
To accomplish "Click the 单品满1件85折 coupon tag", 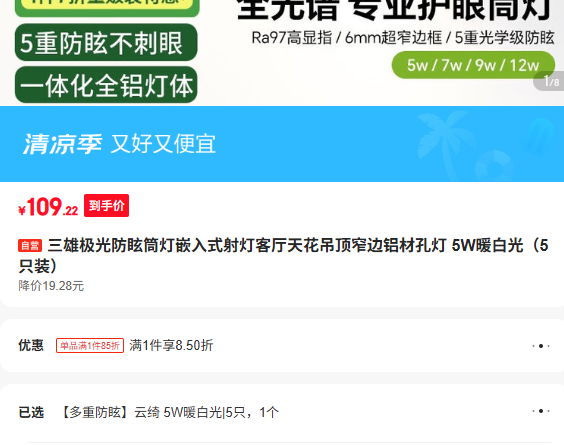I will pos(90,346).
